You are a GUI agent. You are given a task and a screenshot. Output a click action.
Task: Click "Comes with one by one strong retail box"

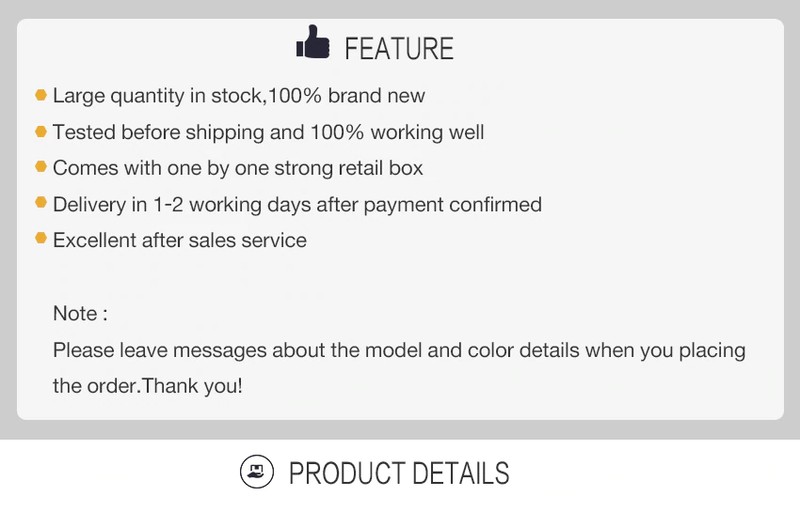[238, 168]
